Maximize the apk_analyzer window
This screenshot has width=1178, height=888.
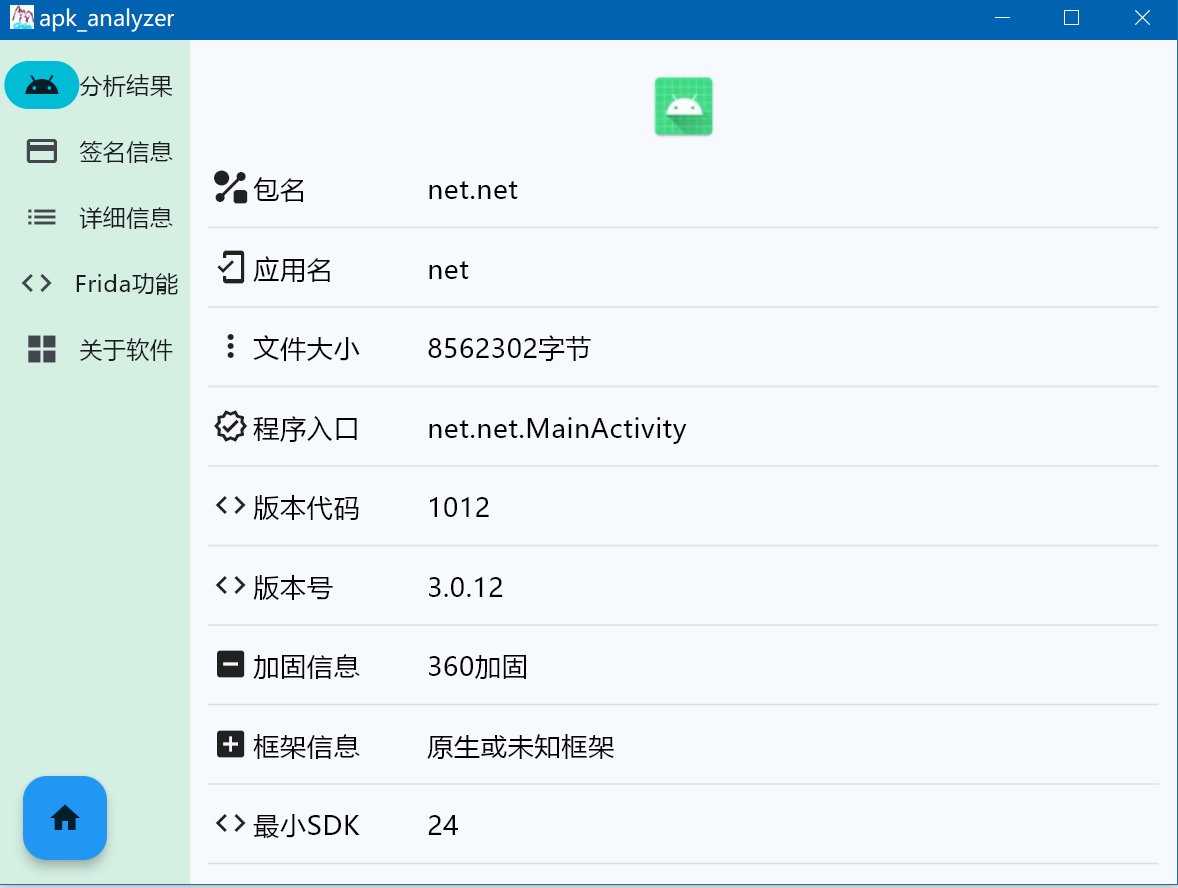tap(1071, 18)
